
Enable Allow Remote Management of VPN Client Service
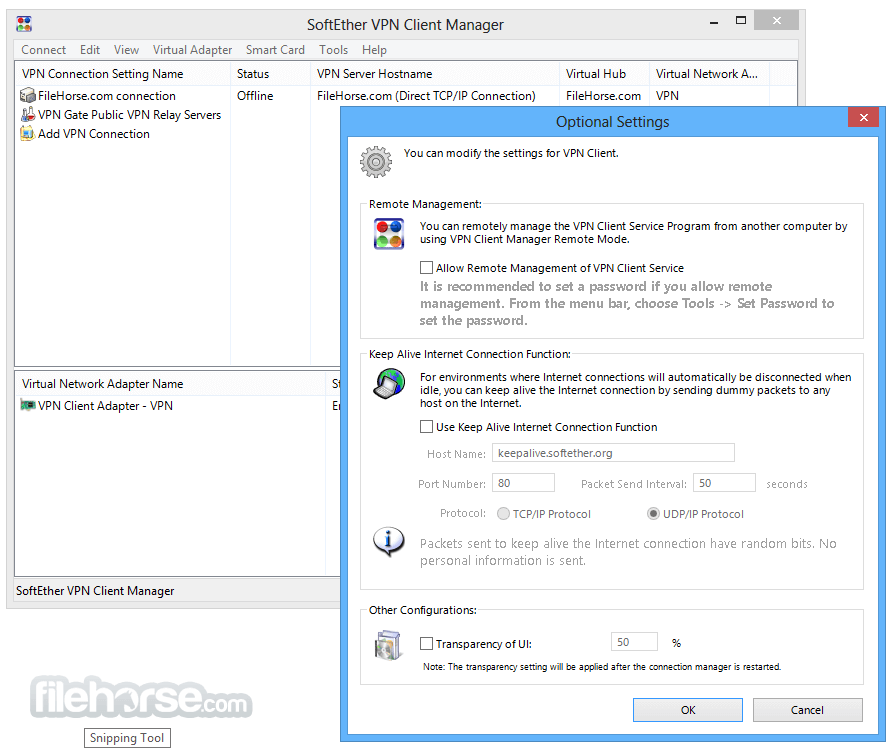[426, 267]
